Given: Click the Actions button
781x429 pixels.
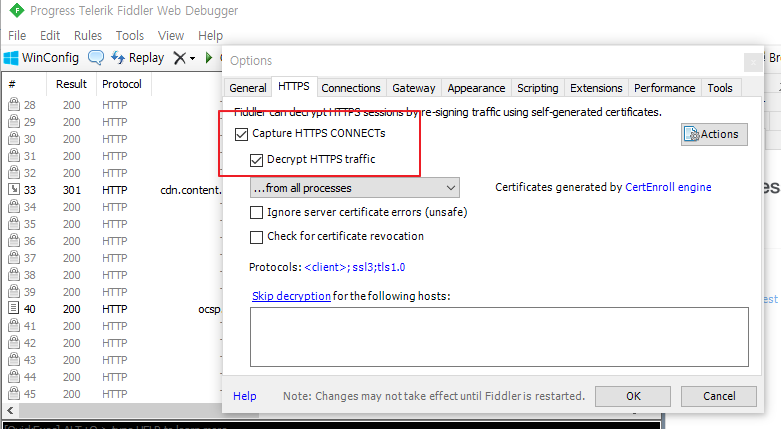Looking at the screenshot, I should tap(714, 134).
